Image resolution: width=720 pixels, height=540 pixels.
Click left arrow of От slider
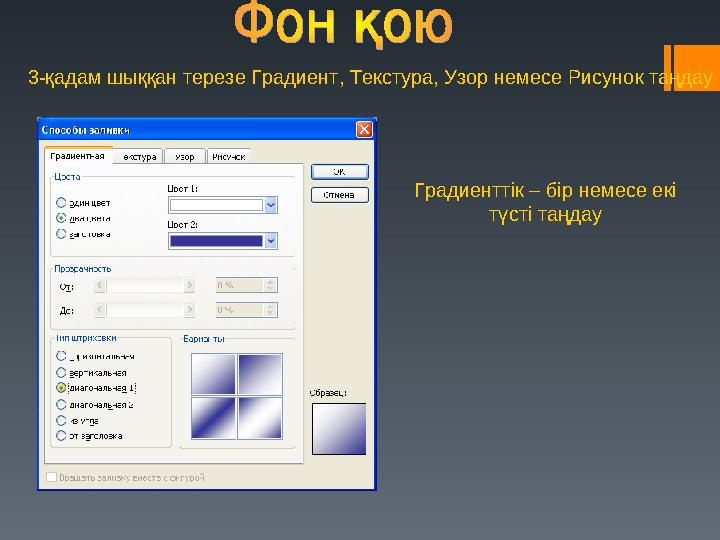coord(100,286)
